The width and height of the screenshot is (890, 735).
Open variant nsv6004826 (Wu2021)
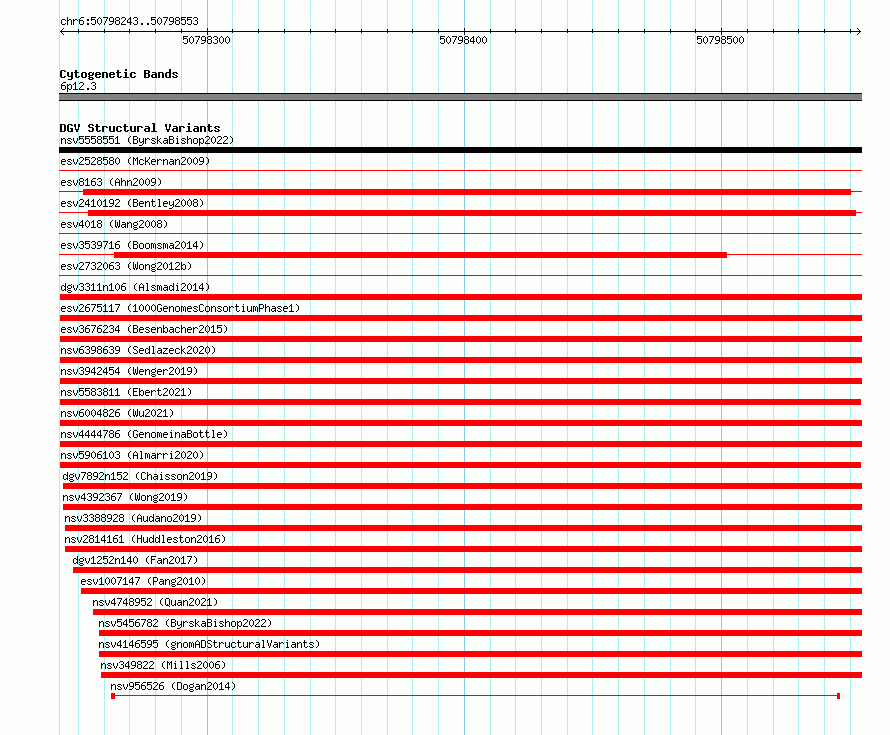[x=117, y=413]
